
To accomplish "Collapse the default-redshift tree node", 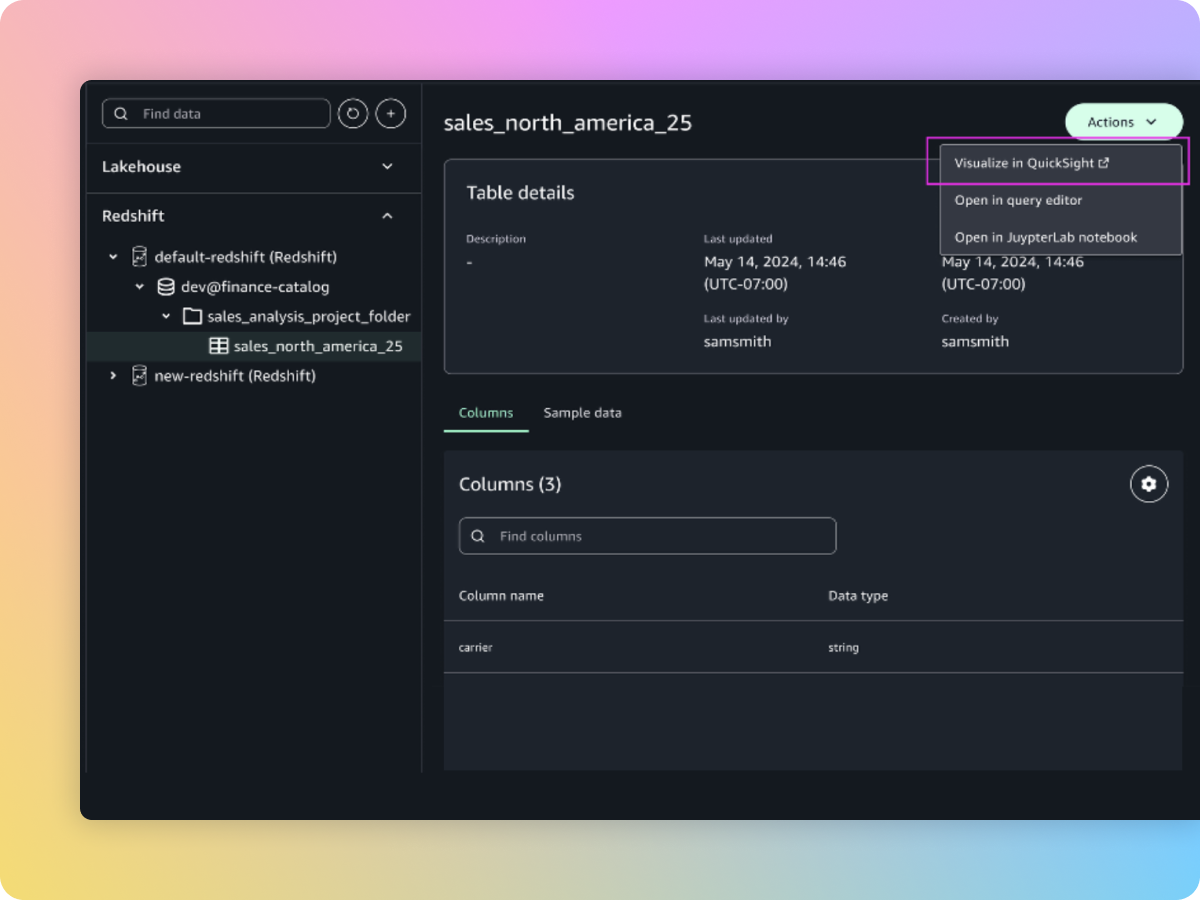I will pyautogui.click(x=113, y=257).
